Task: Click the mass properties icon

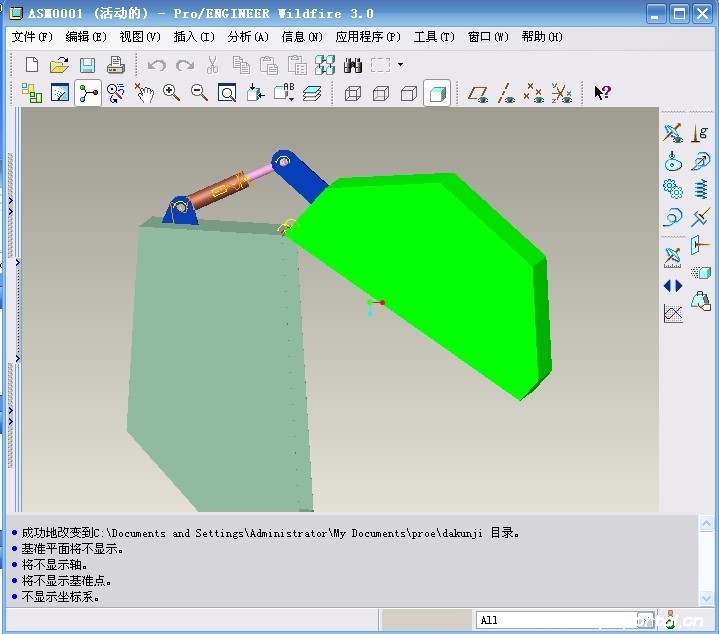Action: pyautogui.click(x=701, y=301)
